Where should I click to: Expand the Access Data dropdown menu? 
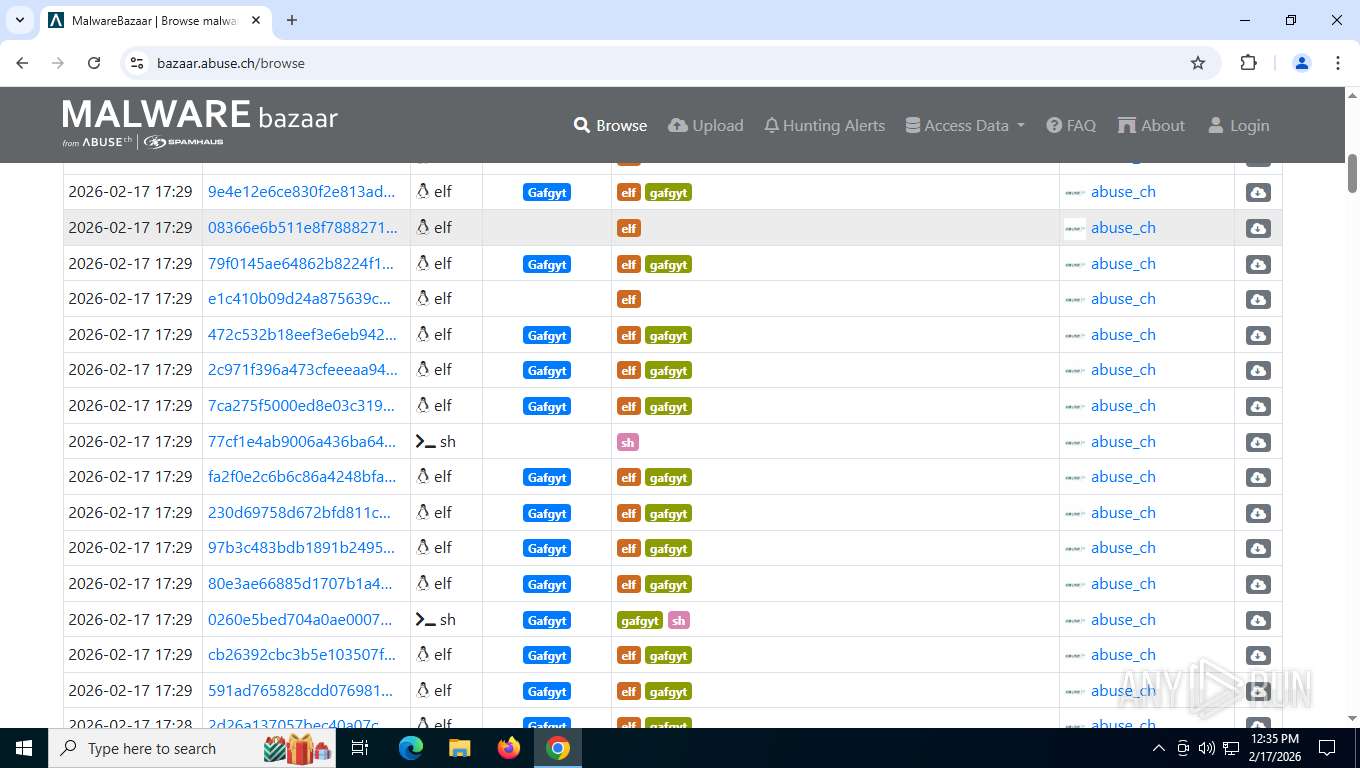click(965, 126)
